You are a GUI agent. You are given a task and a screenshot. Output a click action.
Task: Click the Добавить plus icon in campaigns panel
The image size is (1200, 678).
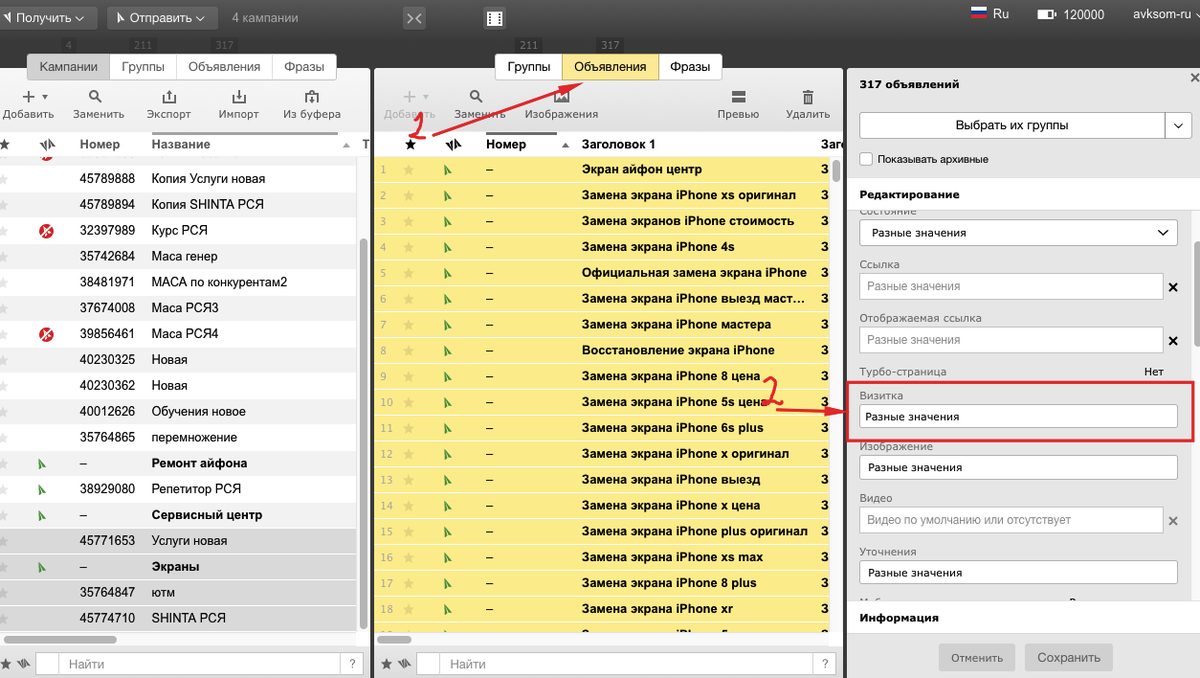pos(28,97)
